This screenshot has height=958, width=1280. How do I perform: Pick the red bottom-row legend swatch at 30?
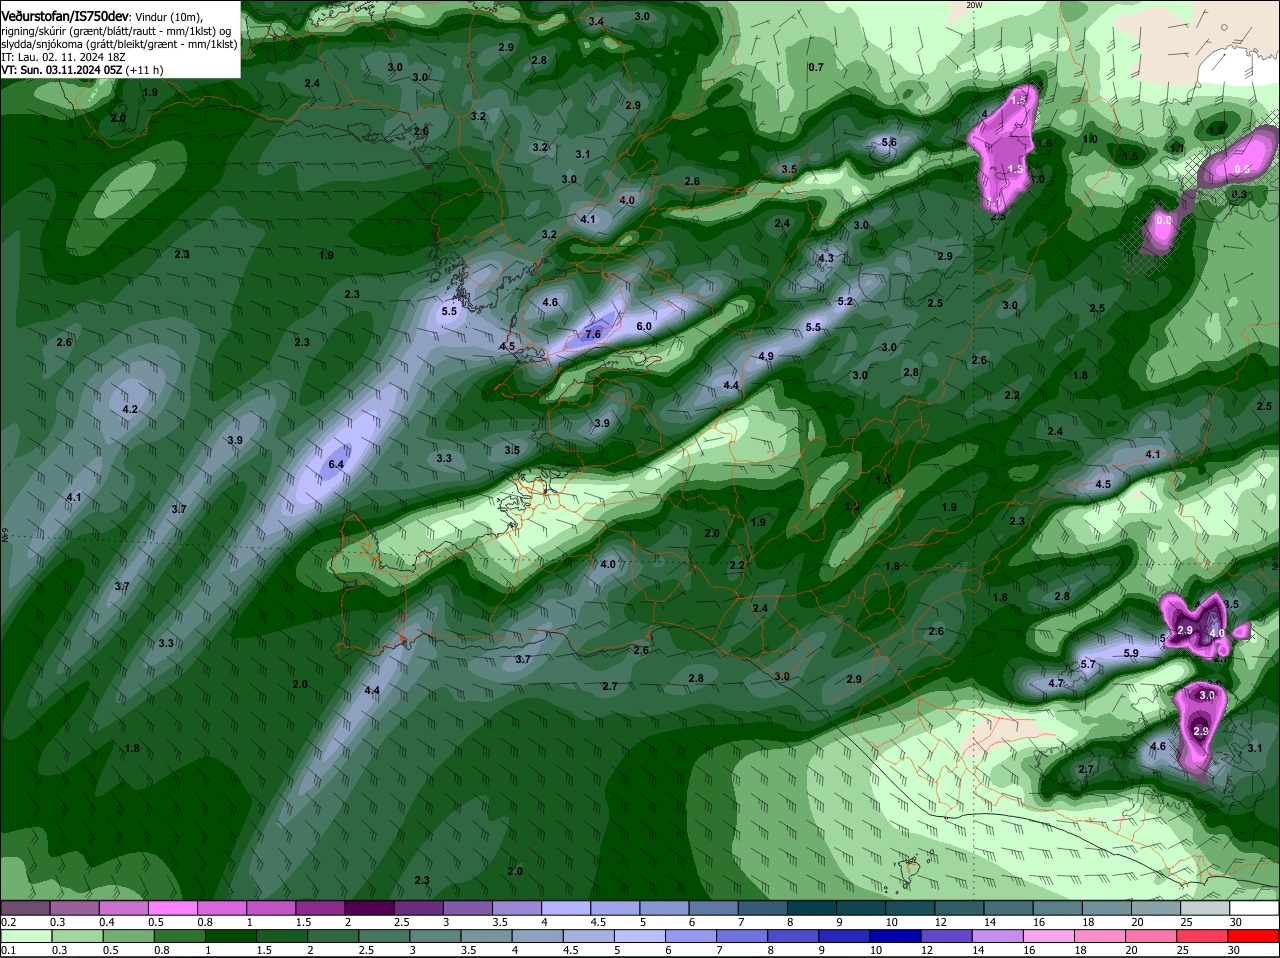point(1254,936)
